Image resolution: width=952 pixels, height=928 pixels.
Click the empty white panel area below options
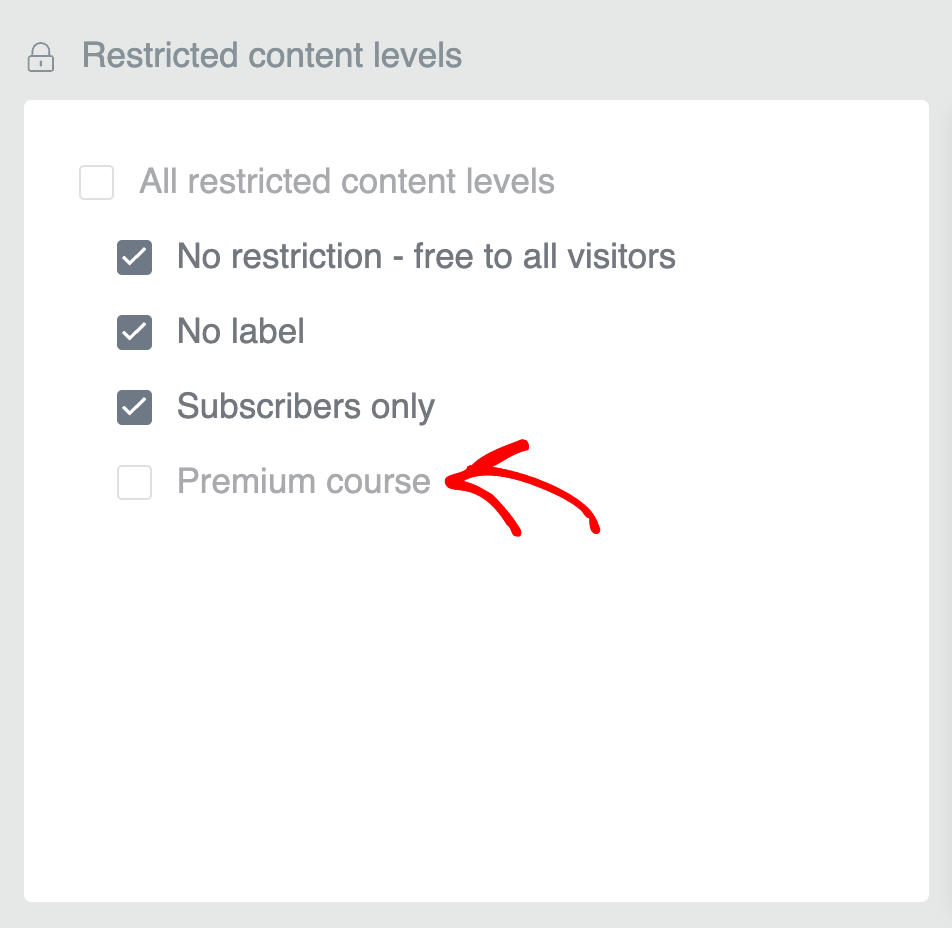coord(476,717)
